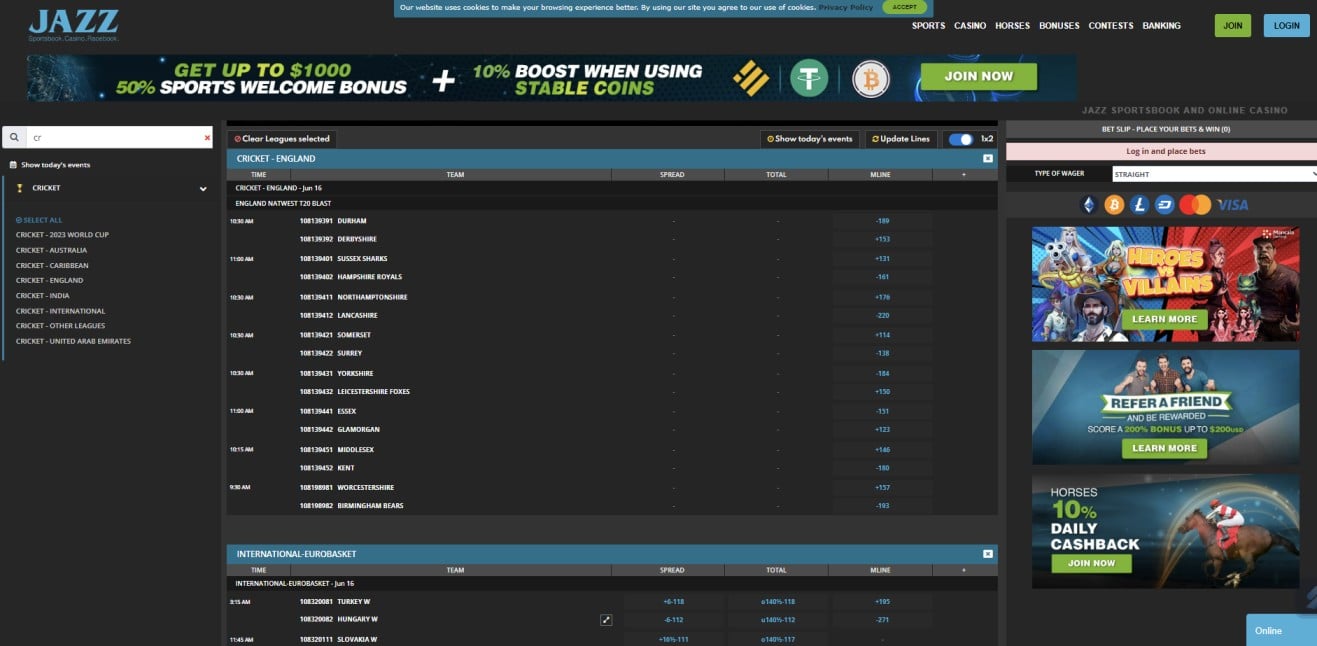
Task: Open the Bonuses menu
Action: coord(1059,26)
